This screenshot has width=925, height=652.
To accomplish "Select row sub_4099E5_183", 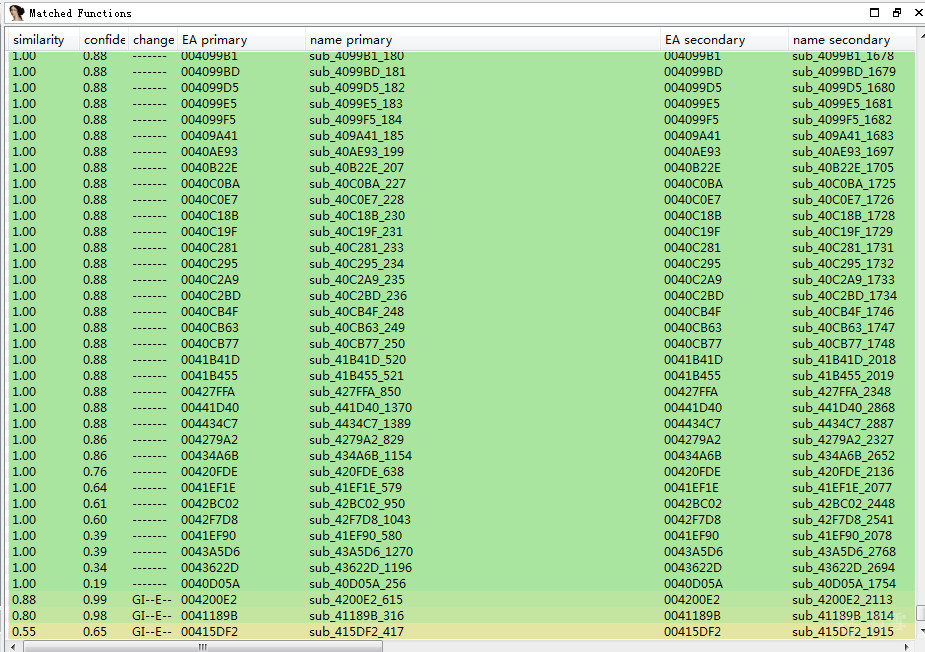I will click(461, 104).
